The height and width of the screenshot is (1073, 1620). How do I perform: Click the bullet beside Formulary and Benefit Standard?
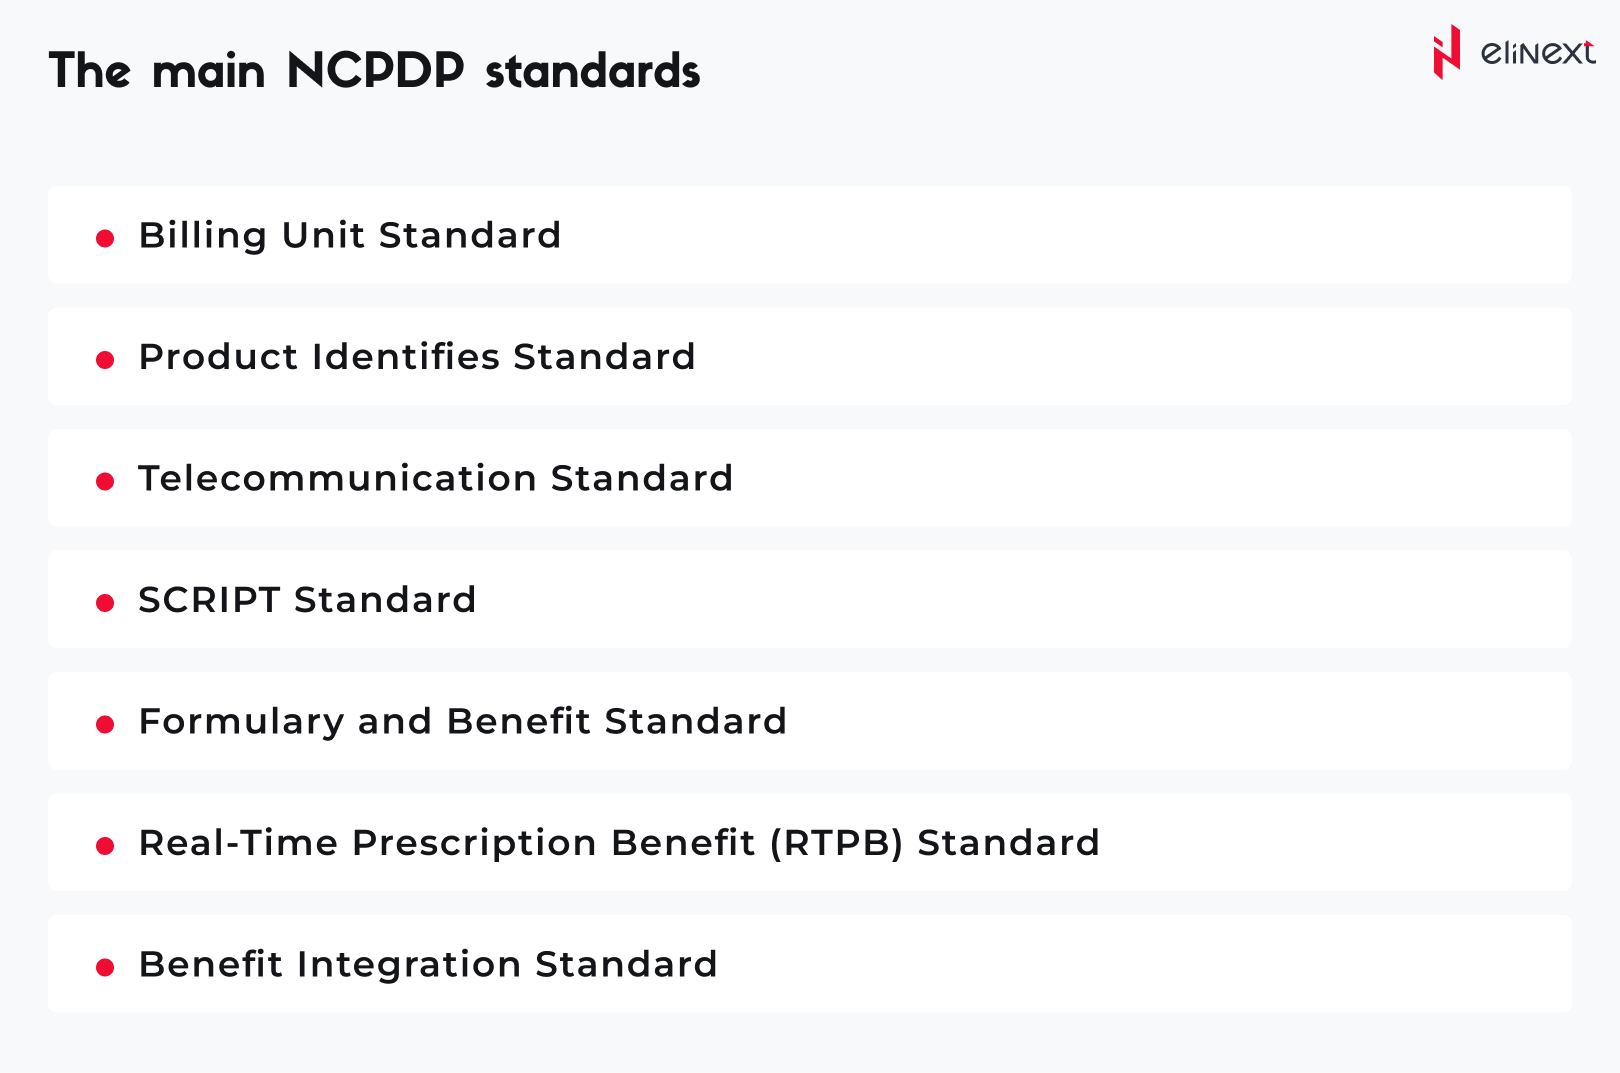(x=105, y=724)
